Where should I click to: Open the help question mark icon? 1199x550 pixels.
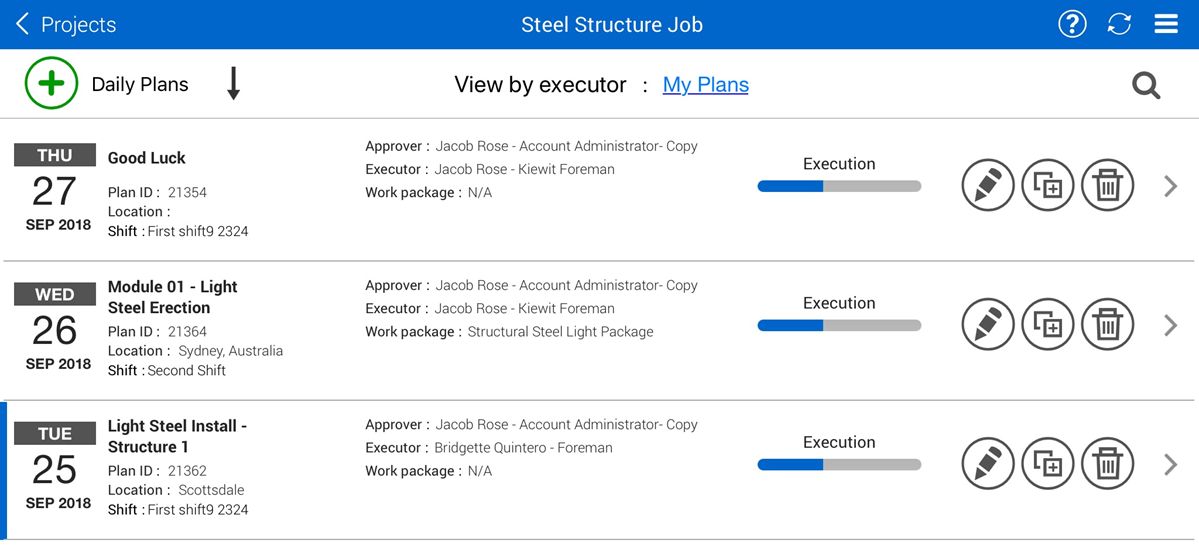1072,25
